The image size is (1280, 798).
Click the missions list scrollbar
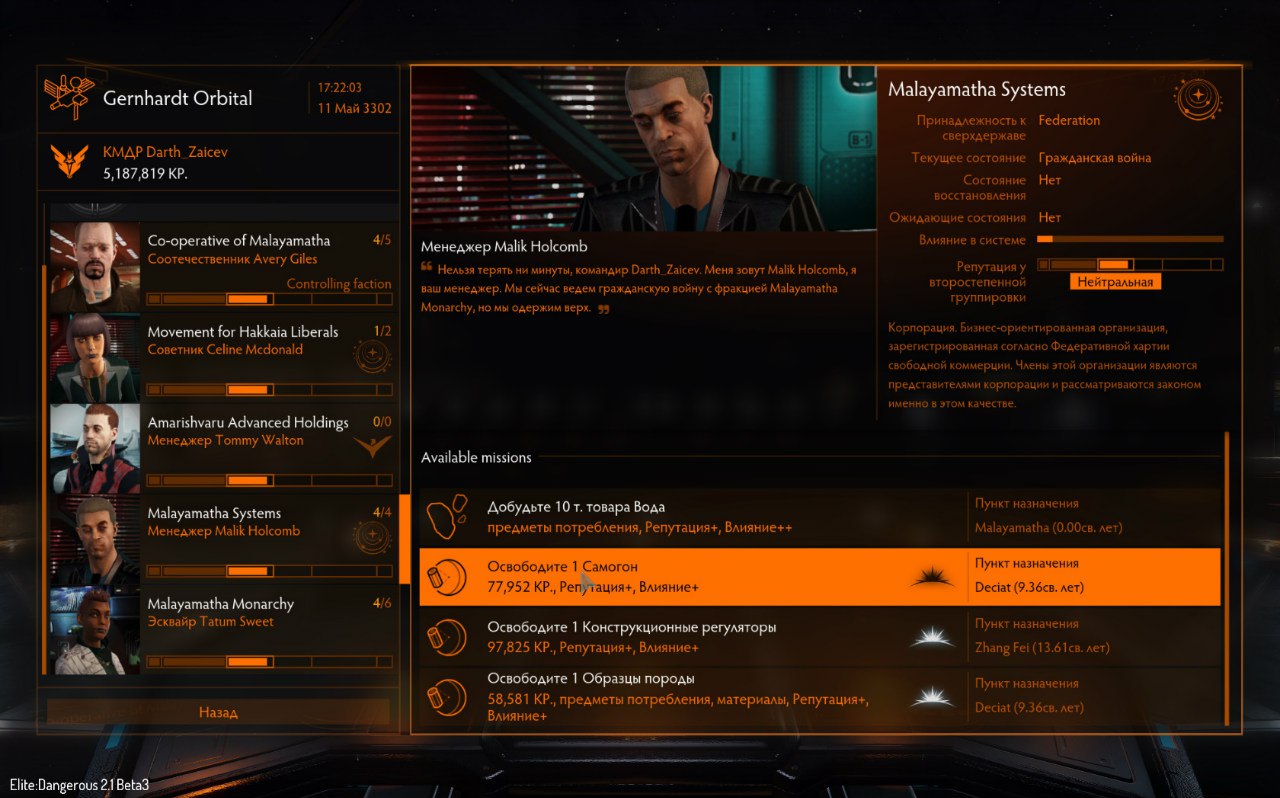coord(1227,577)
